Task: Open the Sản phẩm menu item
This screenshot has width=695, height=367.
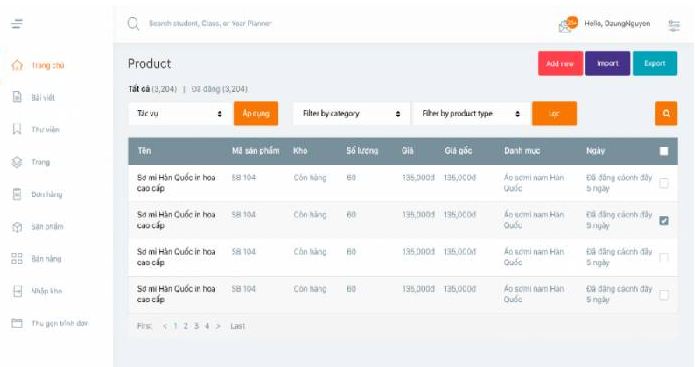Action: point(47,226)
